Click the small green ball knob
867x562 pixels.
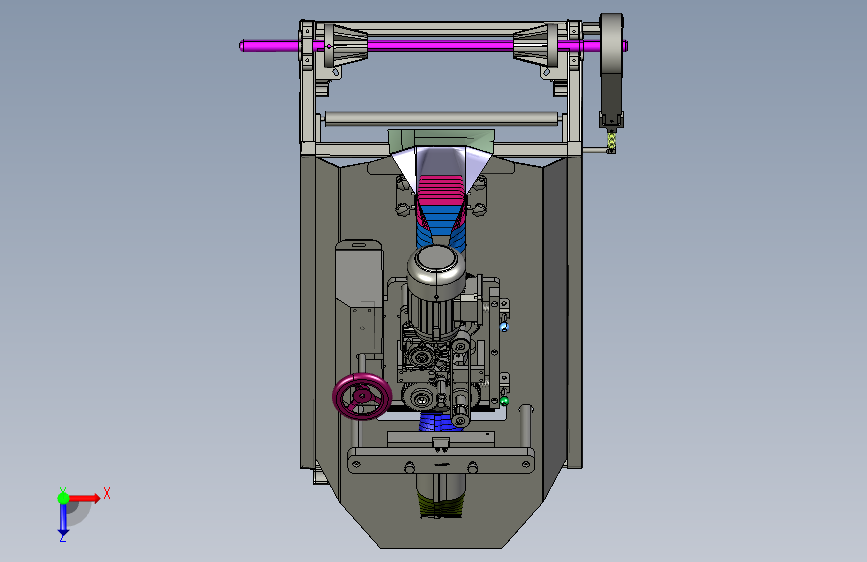[x=504, y=400]
